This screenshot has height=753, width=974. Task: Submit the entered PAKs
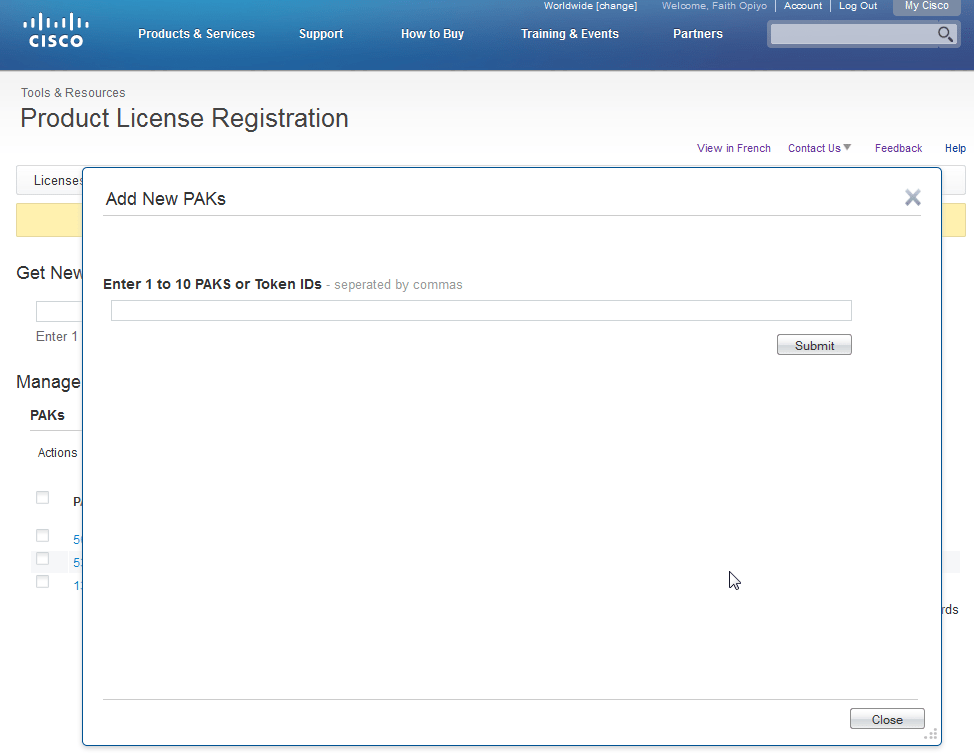[814, 344]
